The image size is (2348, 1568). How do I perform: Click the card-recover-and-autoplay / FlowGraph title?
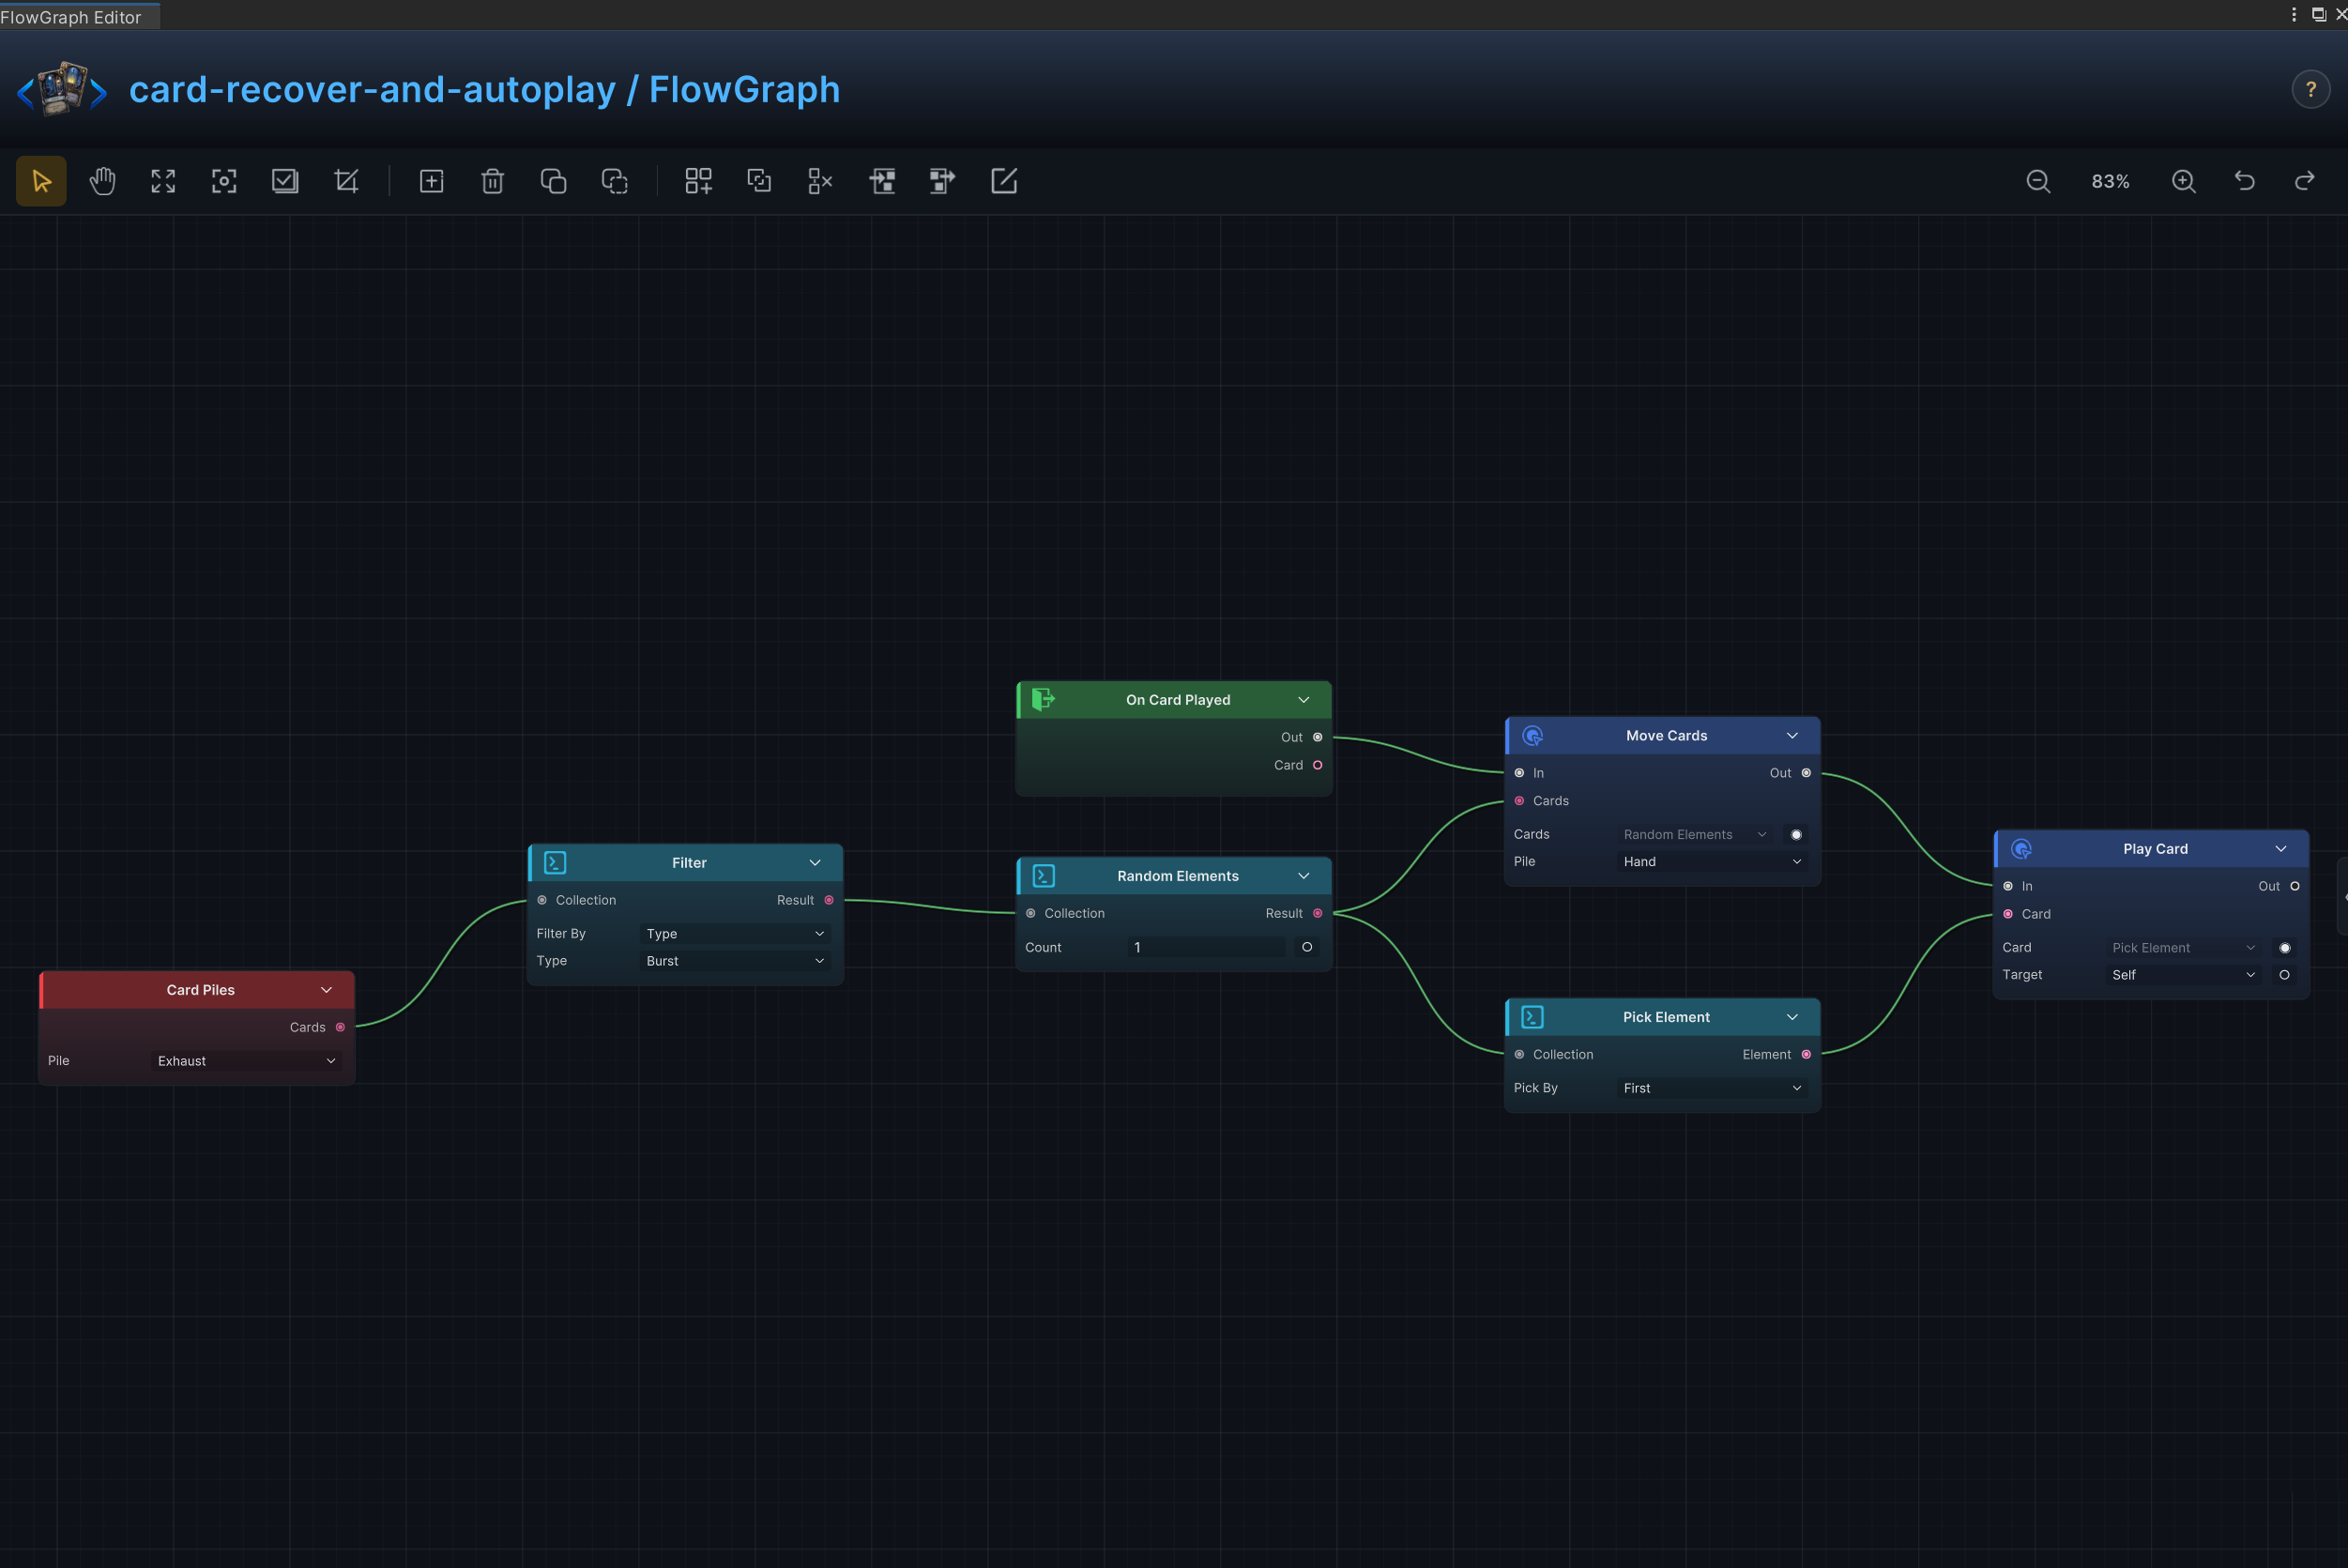coord(484,89)
